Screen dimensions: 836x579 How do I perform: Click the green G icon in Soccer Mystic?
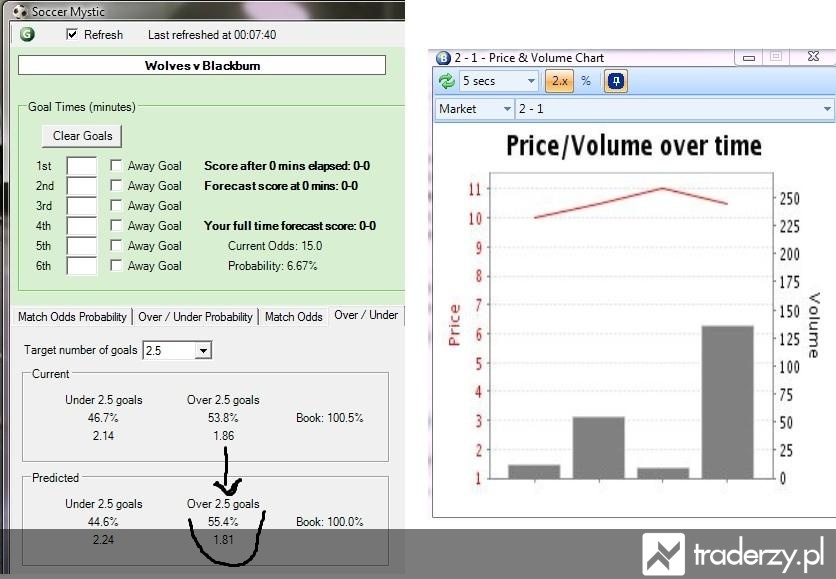coord(27,35)
